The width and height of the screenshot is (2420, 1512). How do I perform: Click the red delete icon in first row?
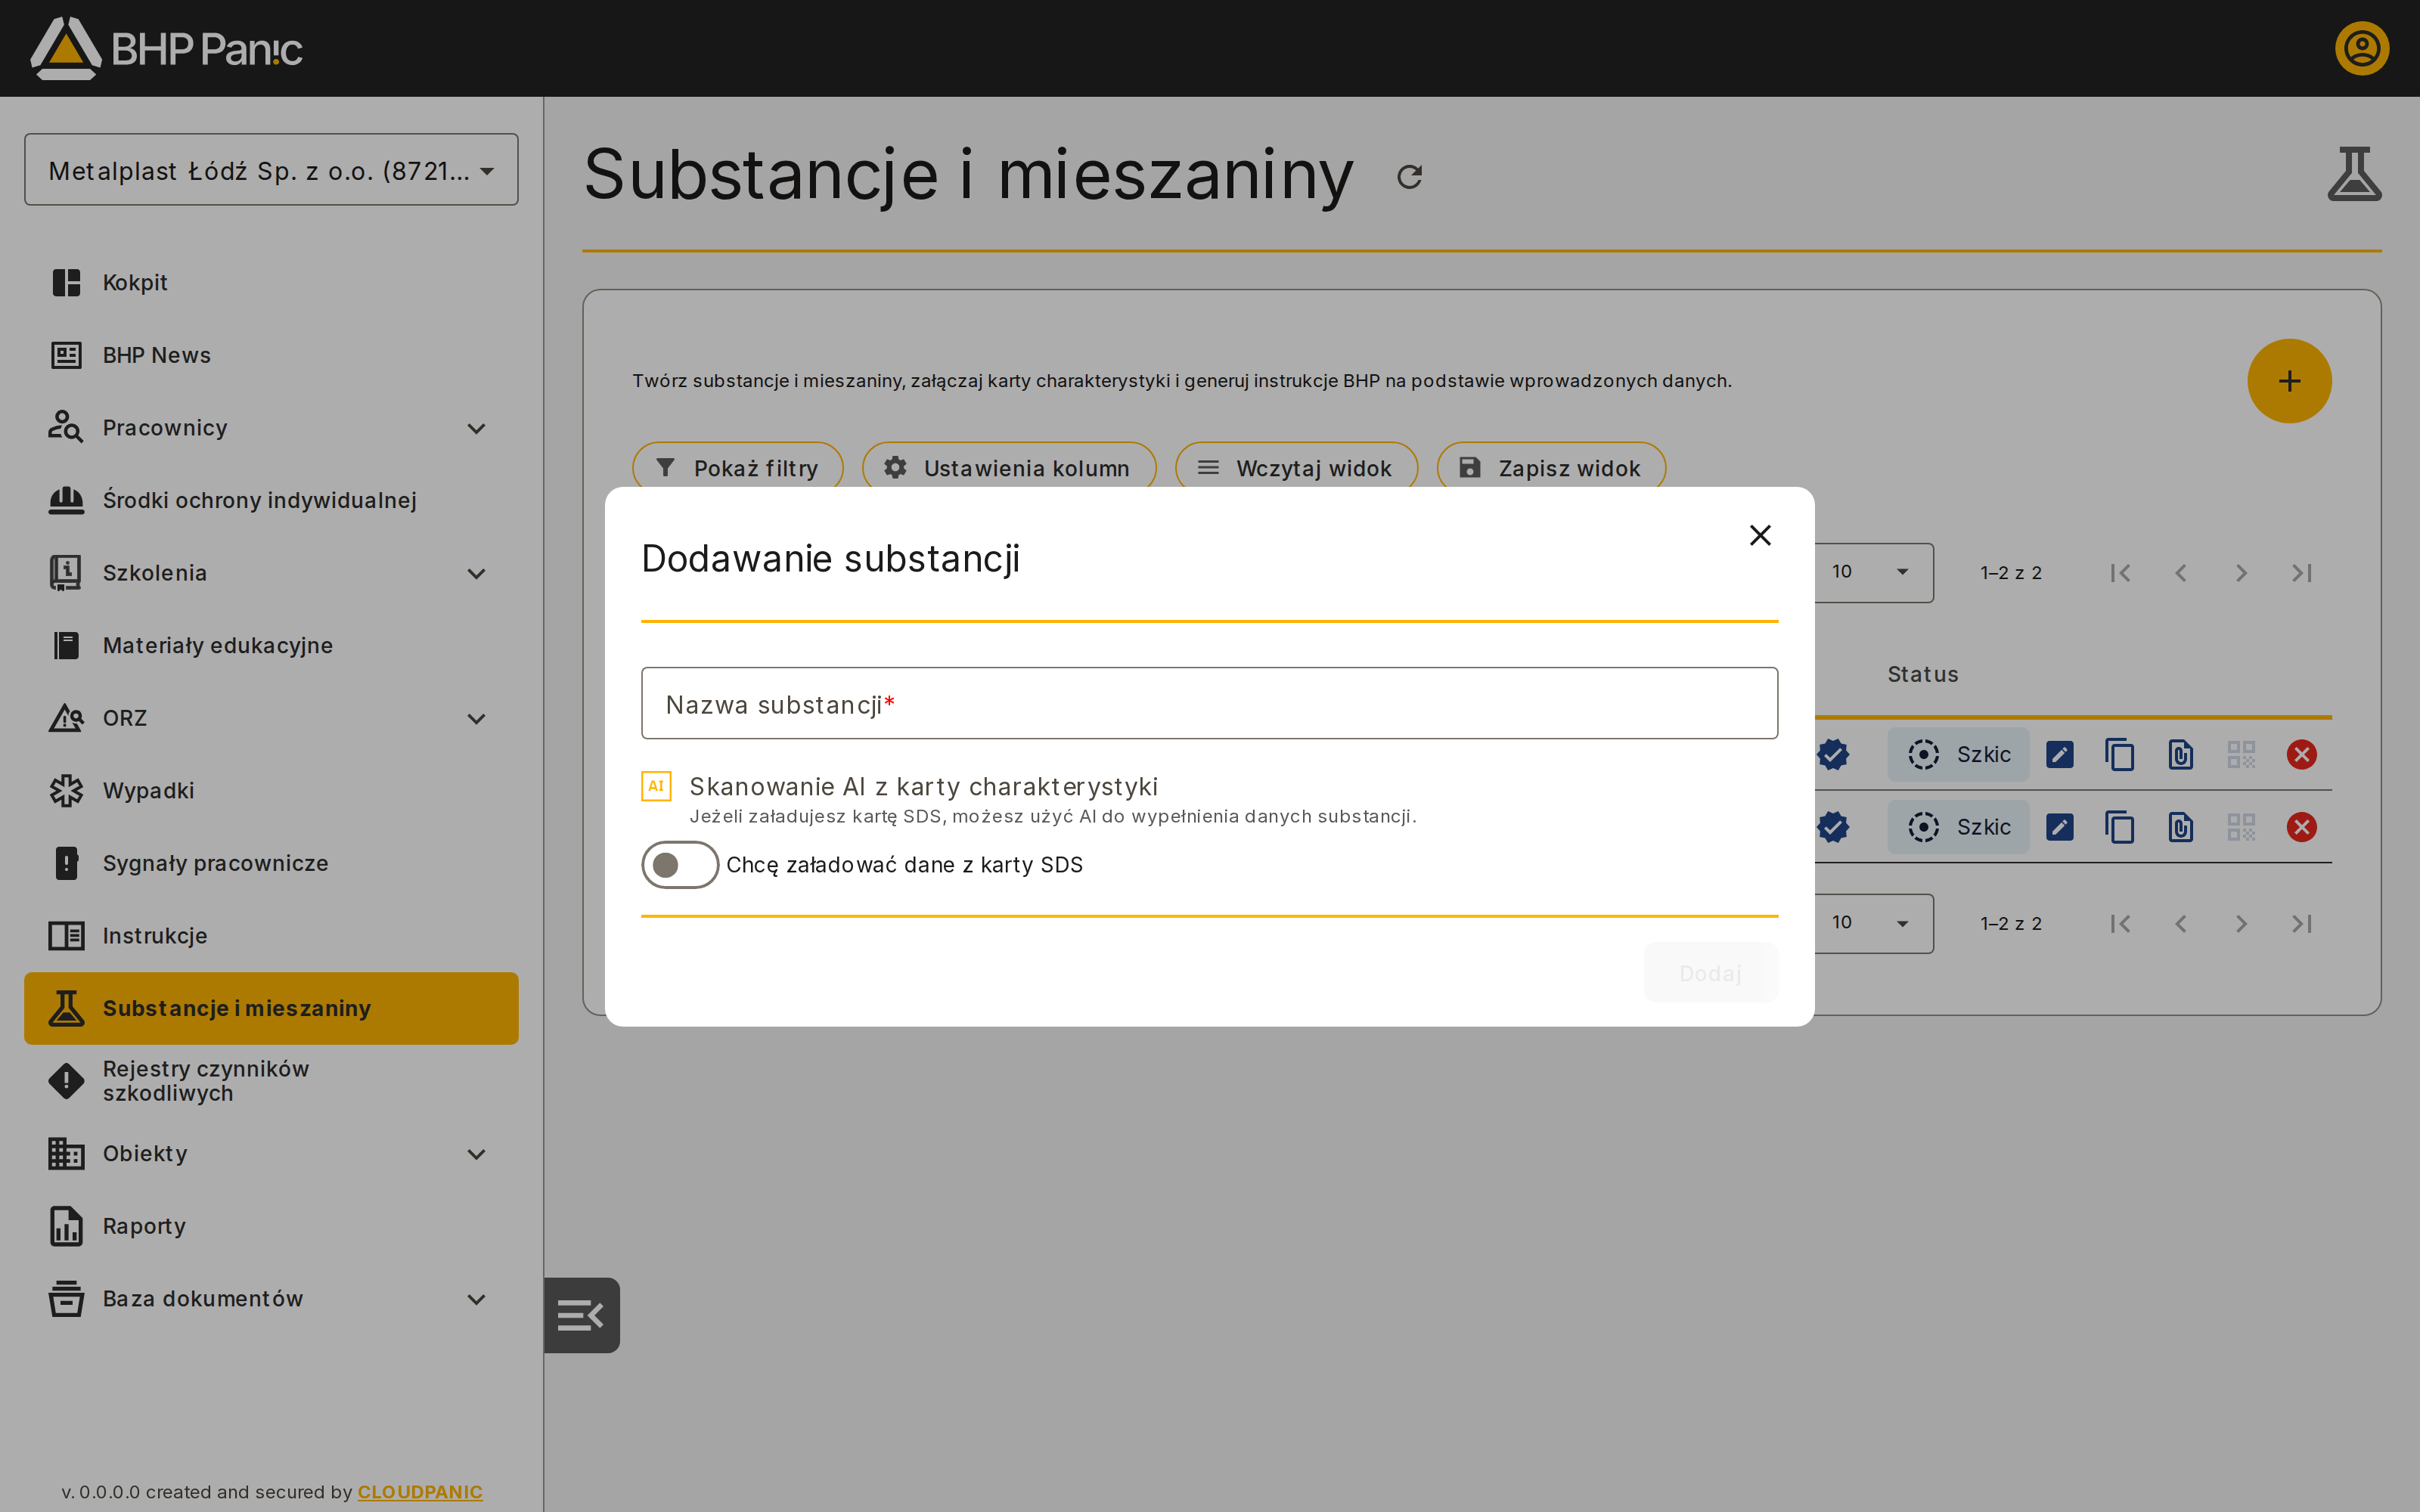[2302, 754]
